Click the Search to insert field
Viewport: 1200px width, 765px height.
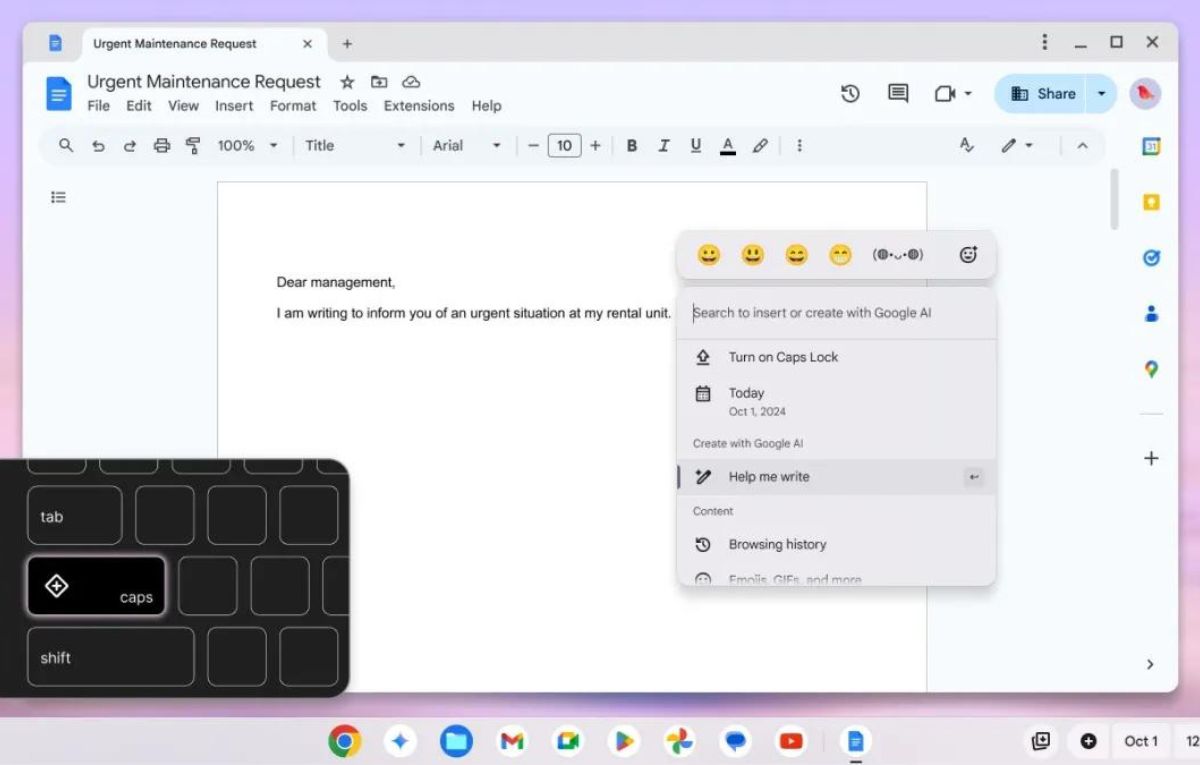pos(835,313)
